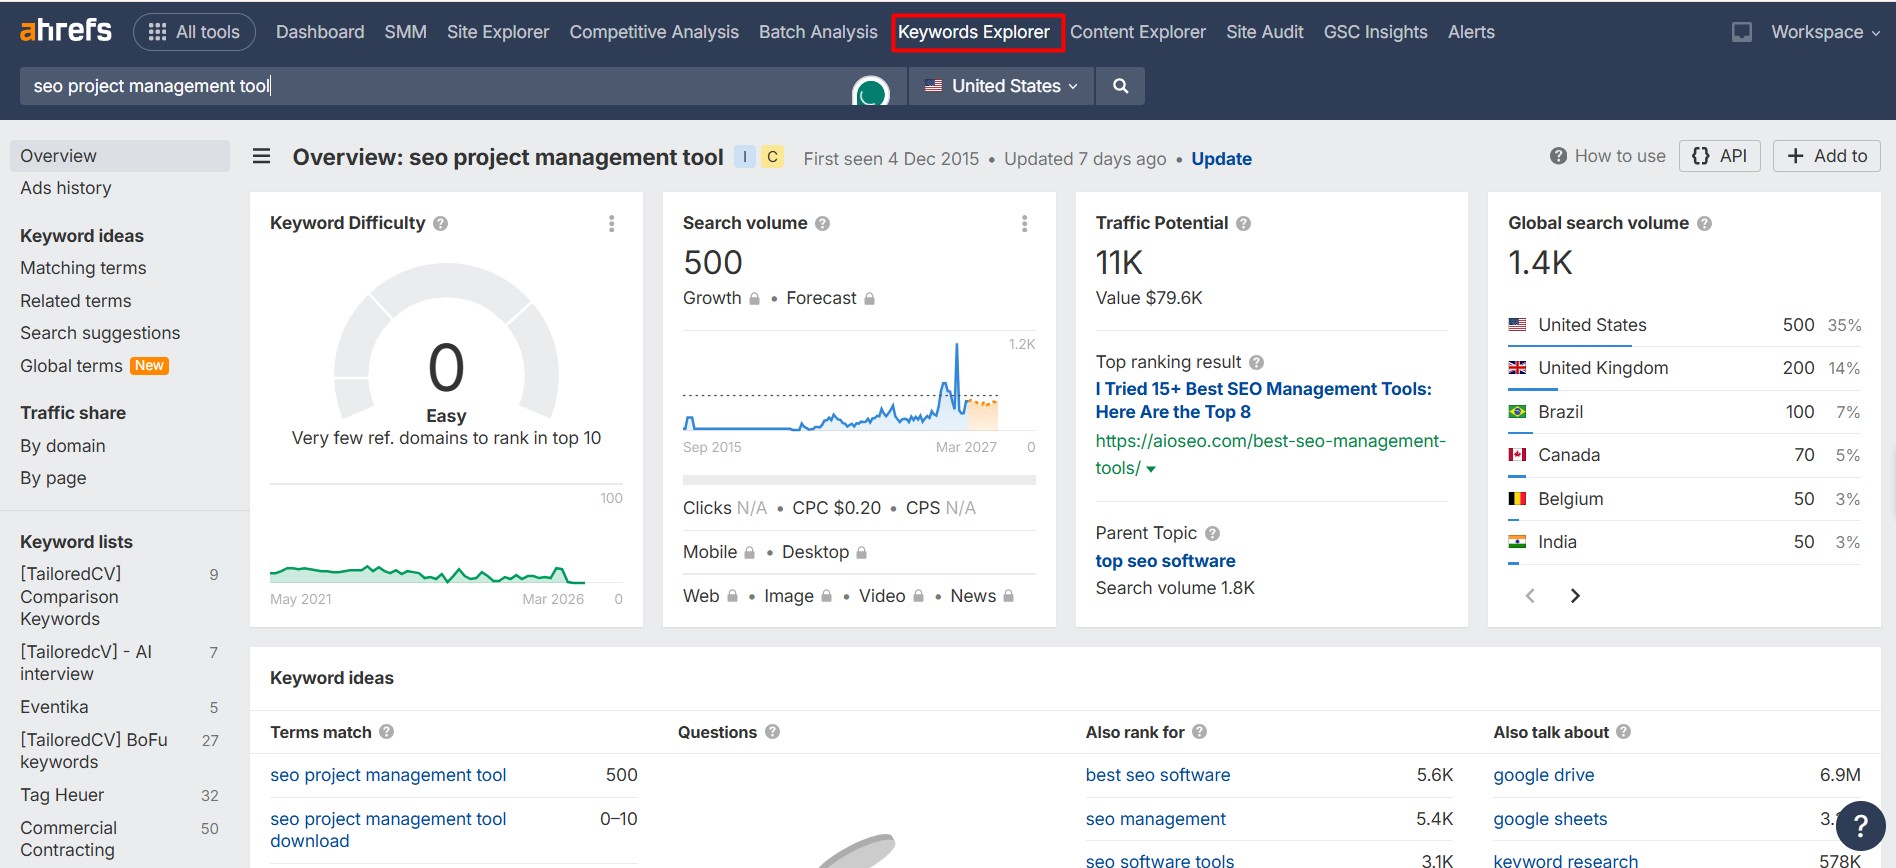Click the How to use link
Image resolution: width=1896 pixels, height=868 pixels.
pos(1608,156)
